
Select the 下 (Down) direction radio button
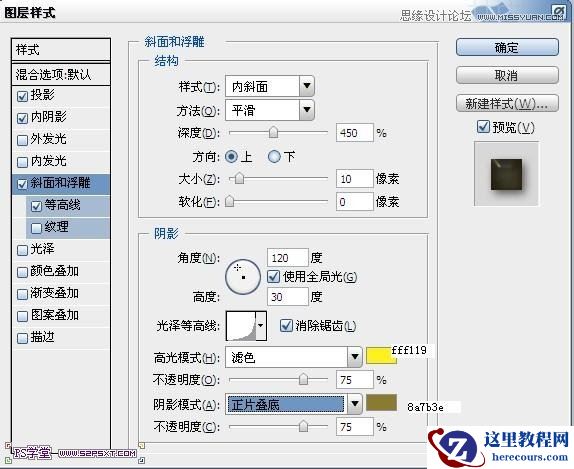274,157
